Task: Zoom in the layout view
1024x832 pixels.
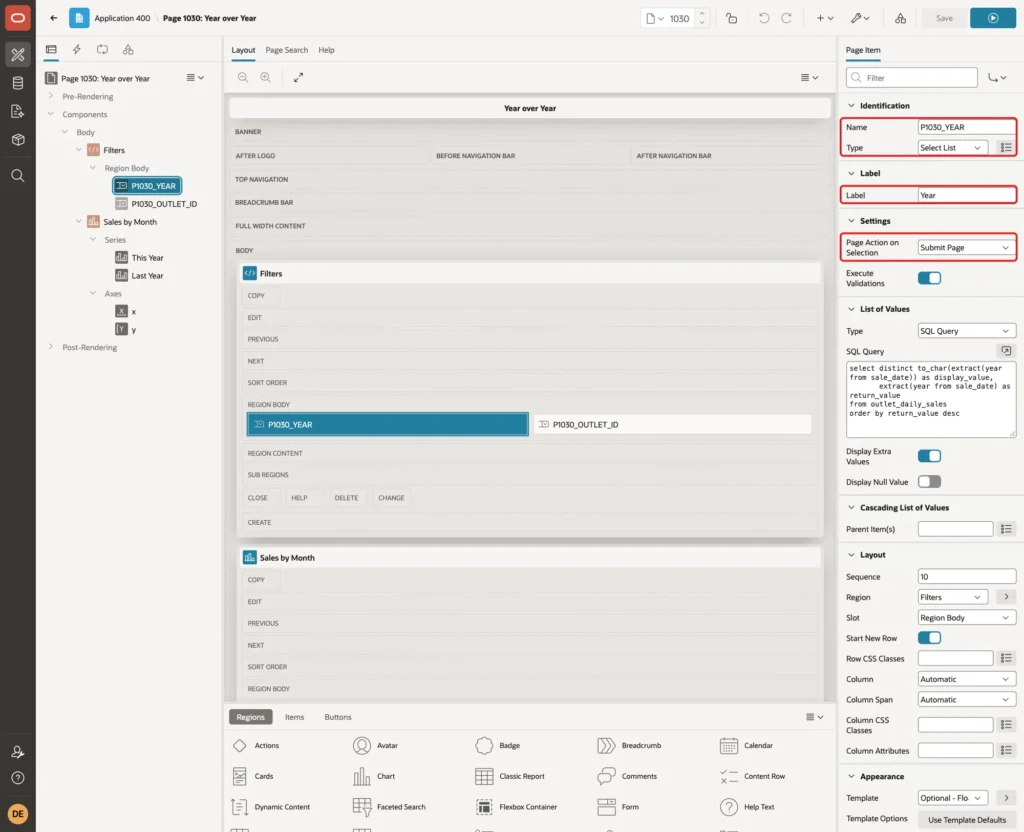Action: click(x=266, y=77)
